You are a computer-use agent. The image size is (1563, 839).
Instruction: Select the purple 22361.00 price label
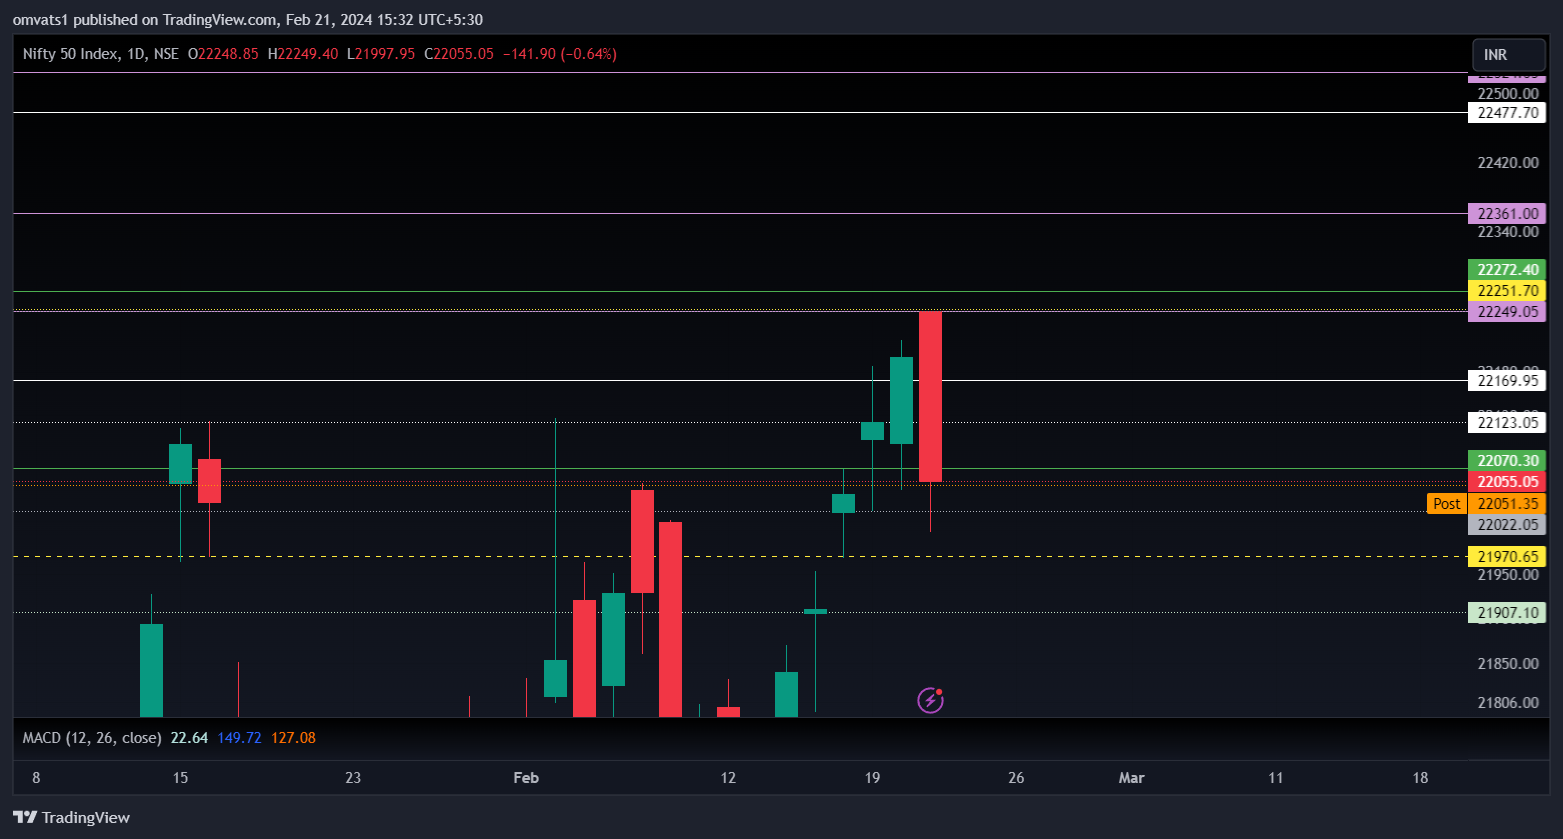(x=1507, y=214)
